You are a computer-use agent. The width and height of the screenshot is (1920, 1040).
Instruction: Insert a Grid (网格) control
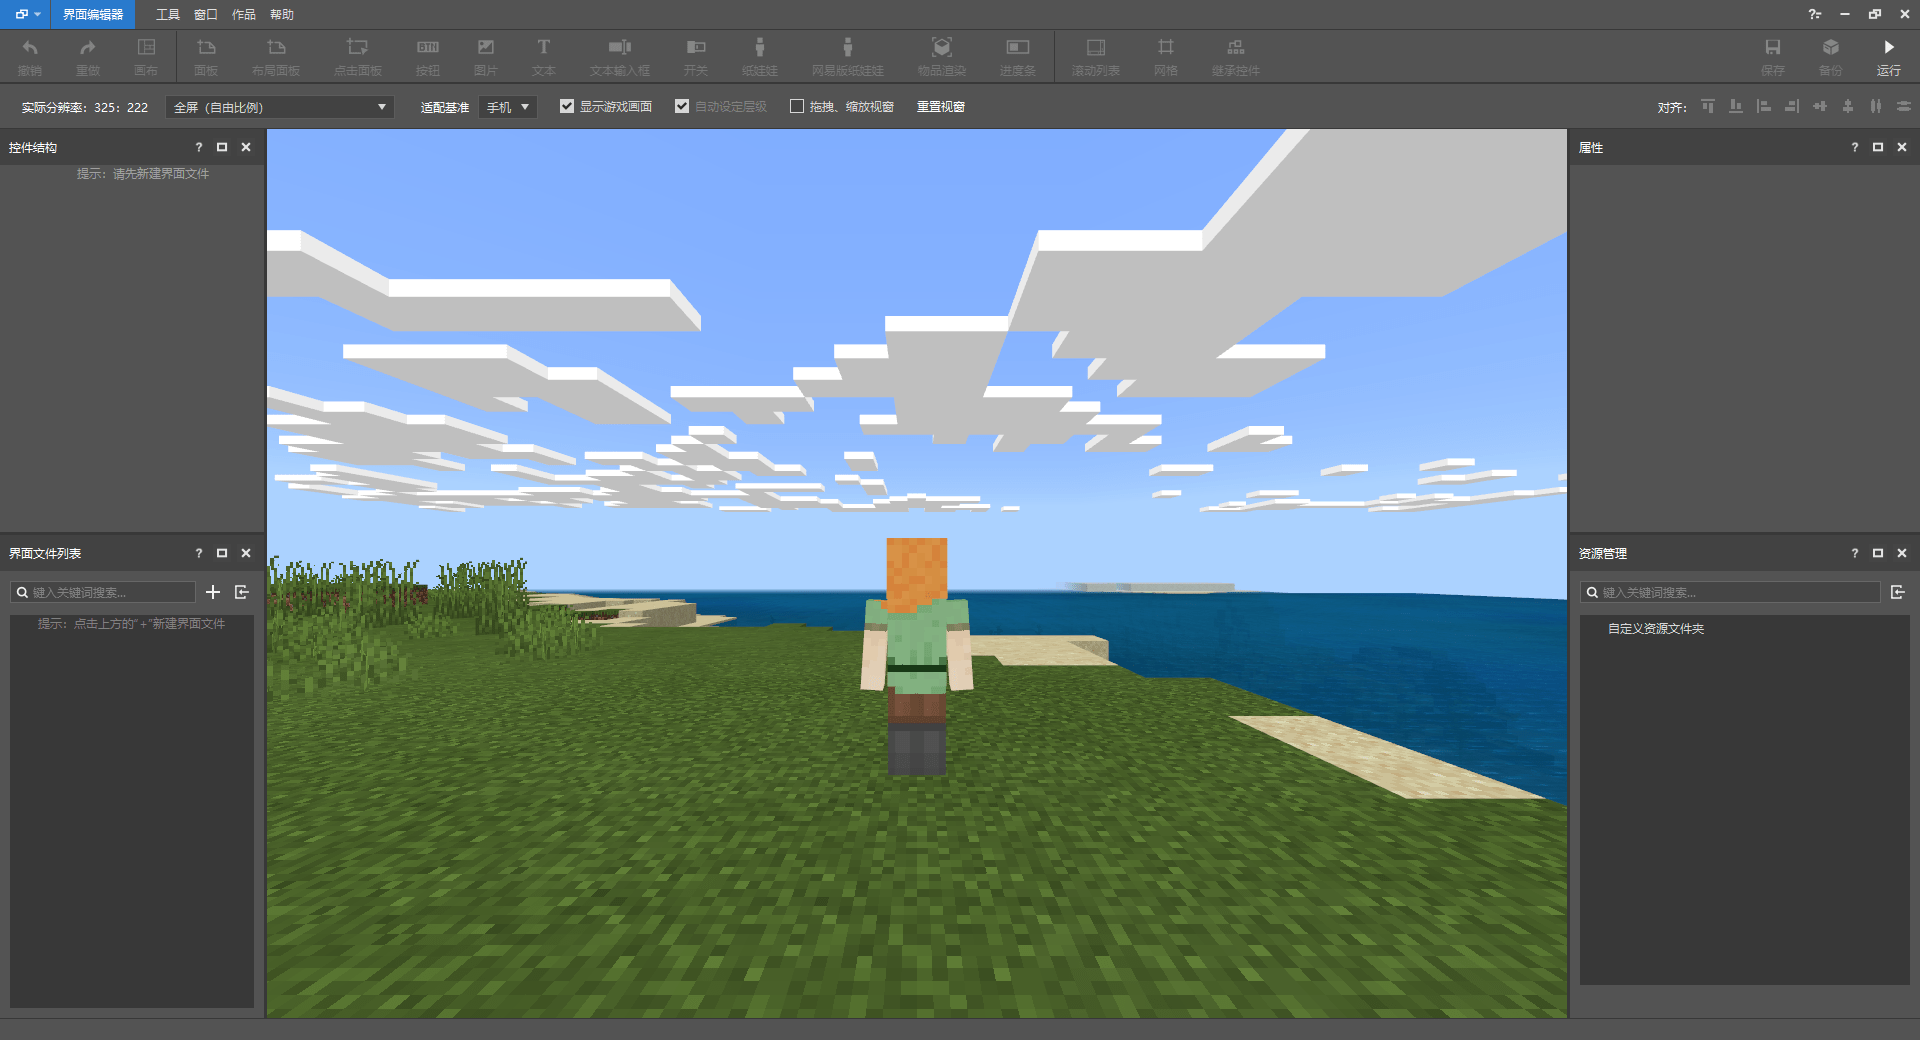click(1166, 56)
